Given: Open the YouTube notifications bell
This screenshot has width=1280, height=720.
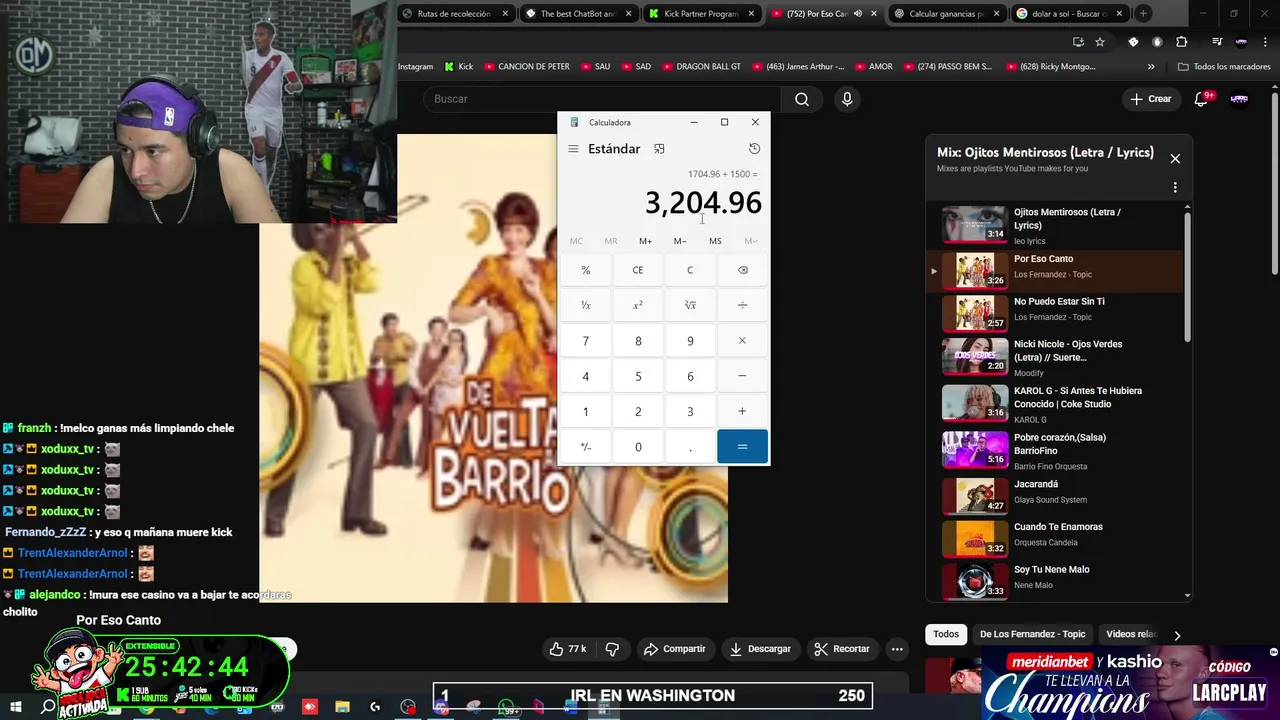Looking at the screenshot, I should click(x=1203, y=99).
